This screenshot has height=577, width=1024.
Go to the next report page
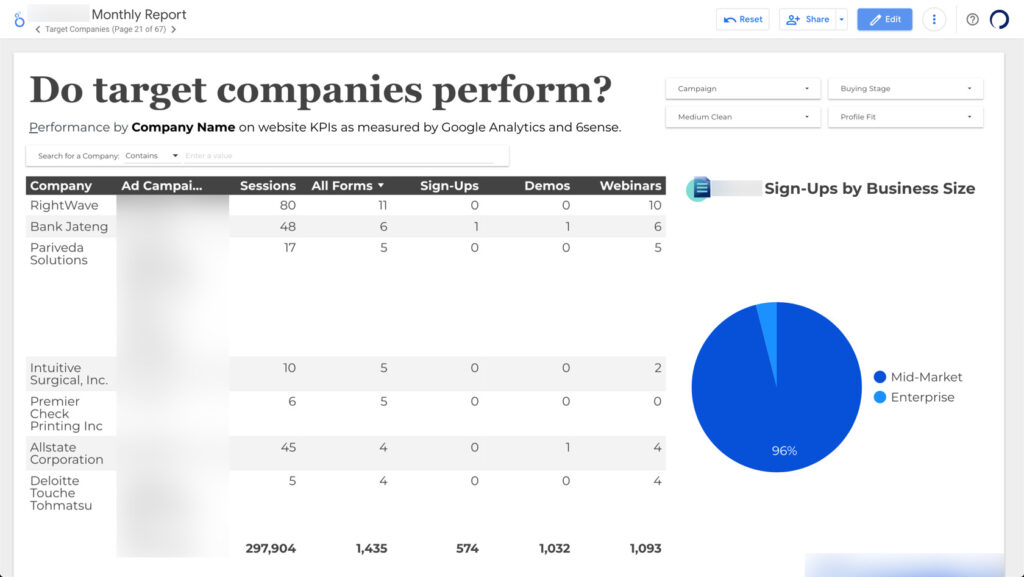[176, 30]
